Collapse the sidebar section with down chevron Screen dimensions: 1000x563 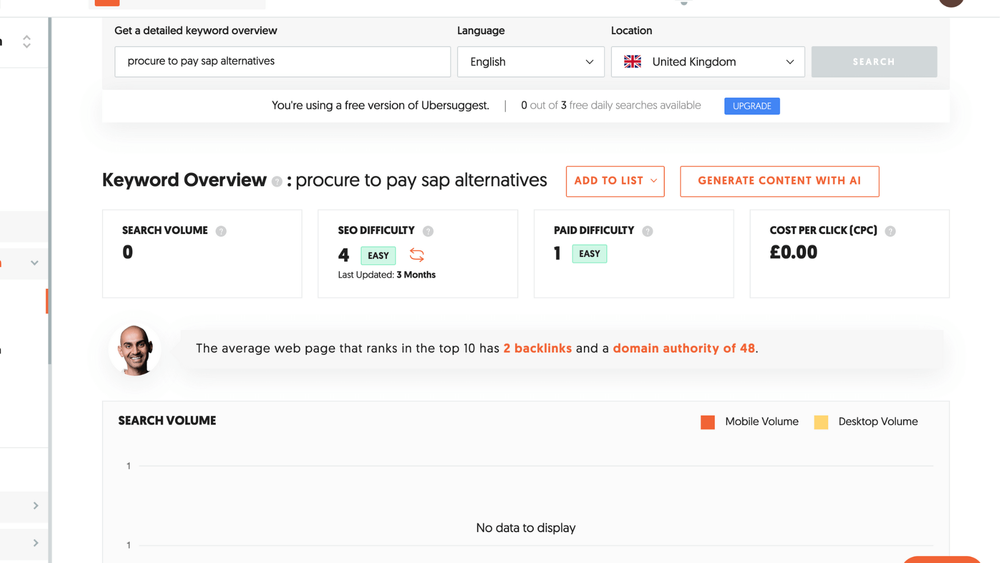34,263
